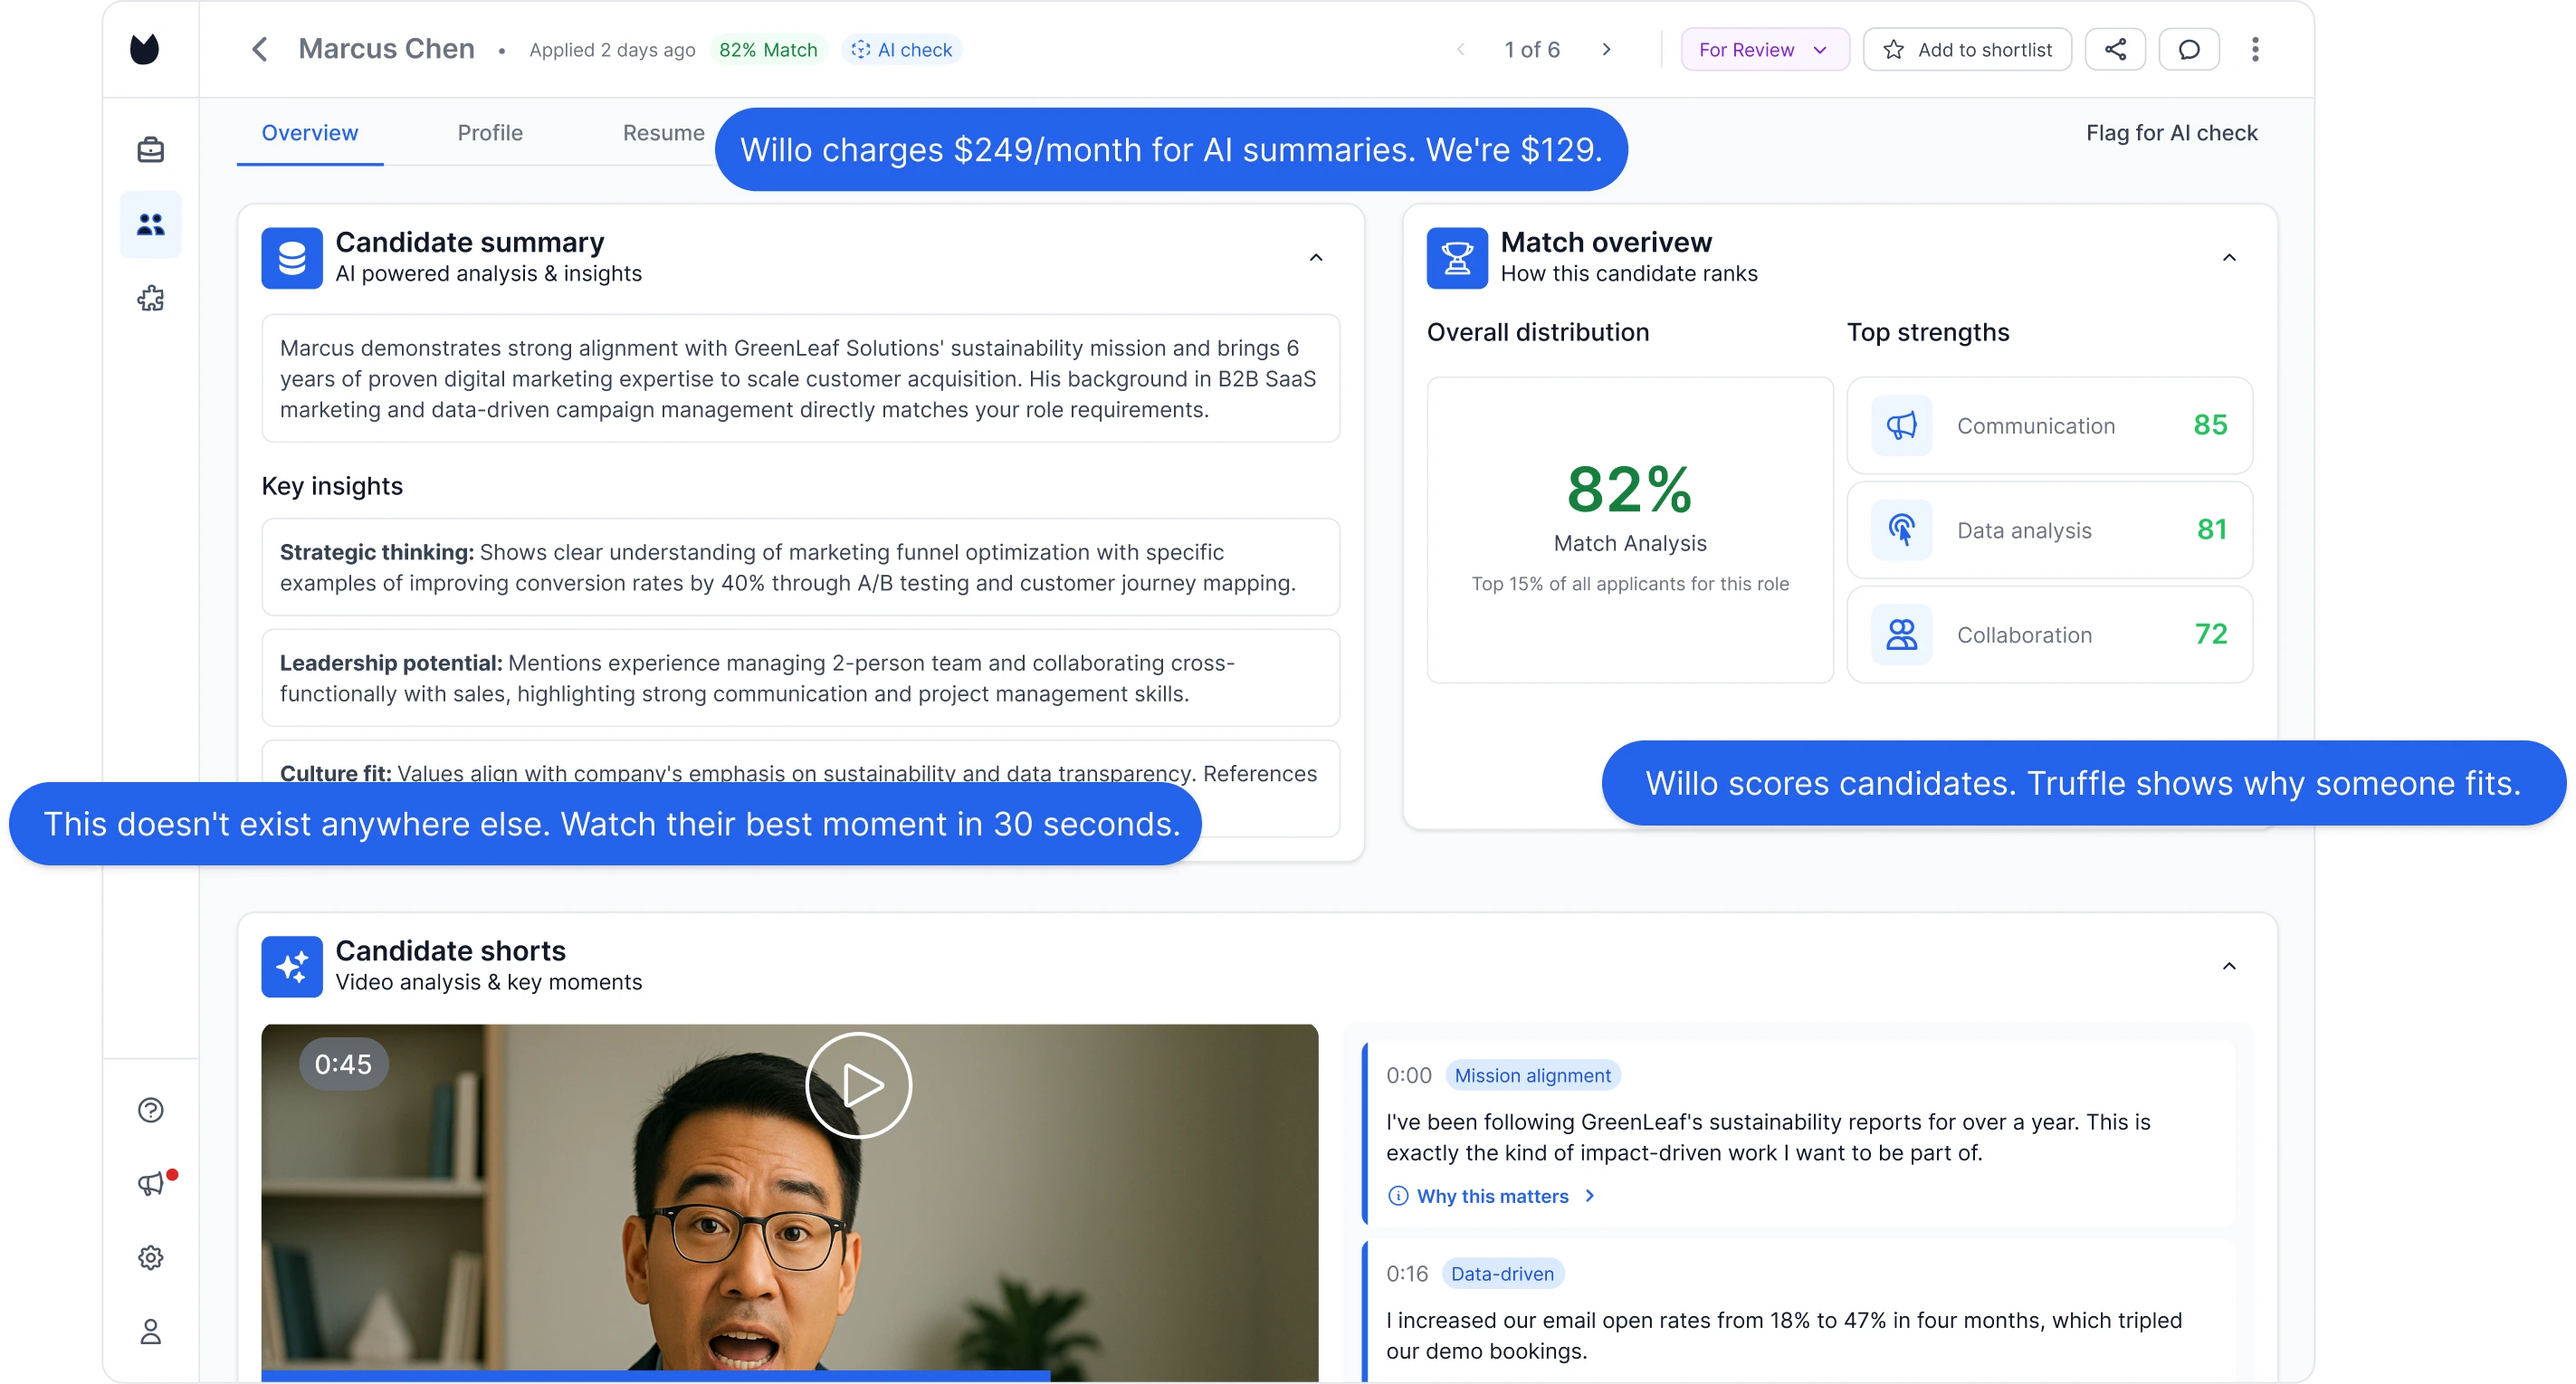The height and width of the screenshot is (1384, 2576).
Task: Click the user account icon in sidebar
Action: pos(150,1331)
